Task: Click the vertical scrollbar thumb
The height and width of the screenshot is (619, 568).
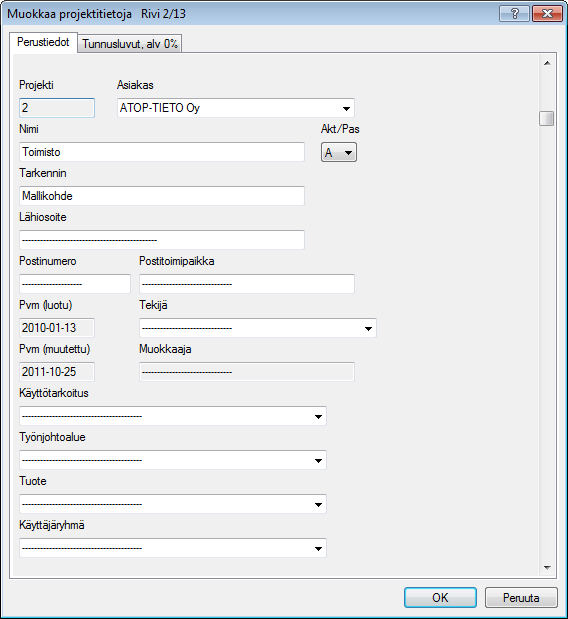Action: click(x=547, y=118)
